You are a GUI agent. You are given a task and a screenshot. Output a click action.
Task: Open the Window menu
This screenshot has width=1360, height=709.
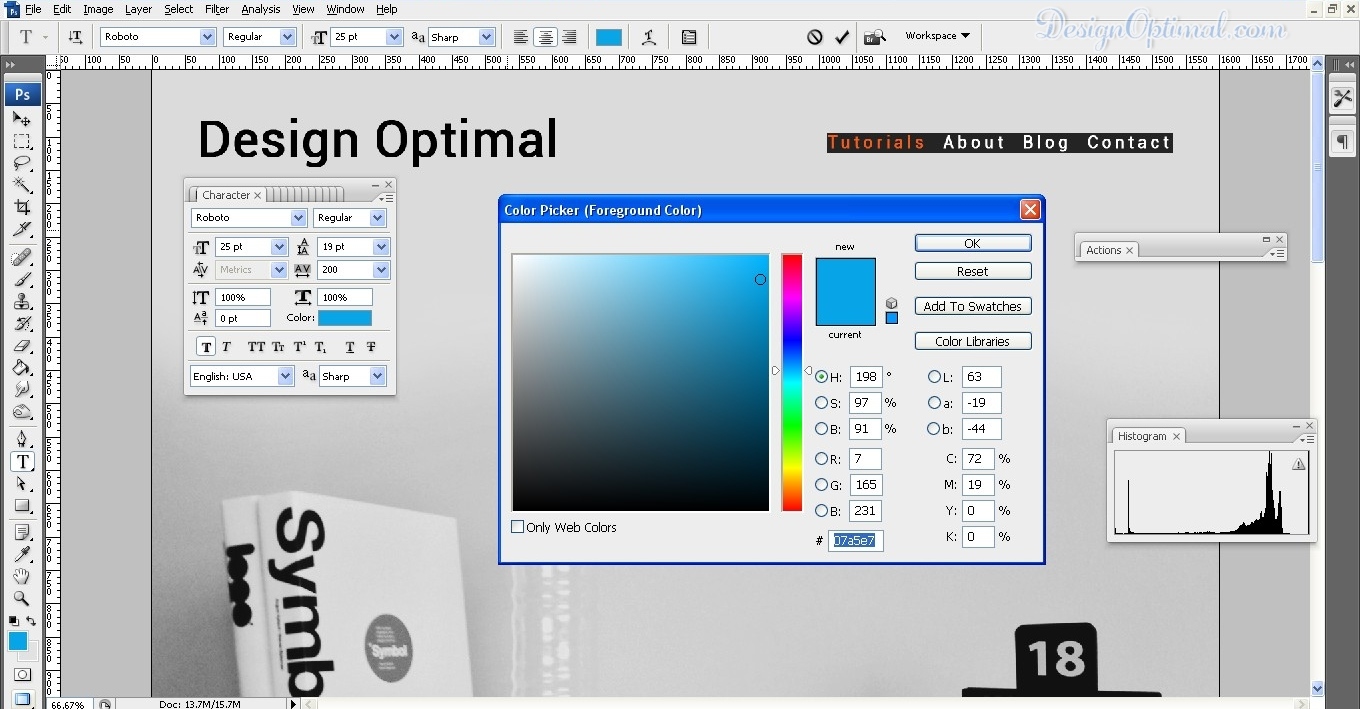[345, 9]
